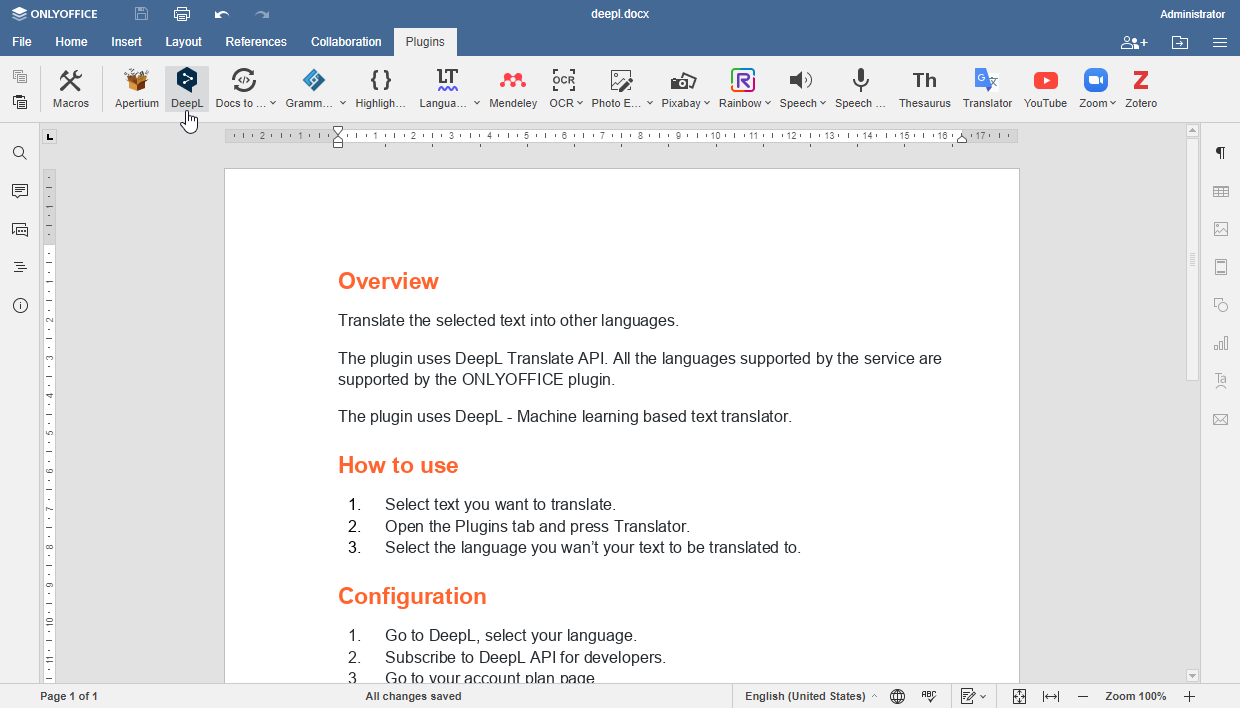Launch the Mendeley plugin
Image resolution: width=1240 pixels, height=708 pixels.
coord(513,89)
